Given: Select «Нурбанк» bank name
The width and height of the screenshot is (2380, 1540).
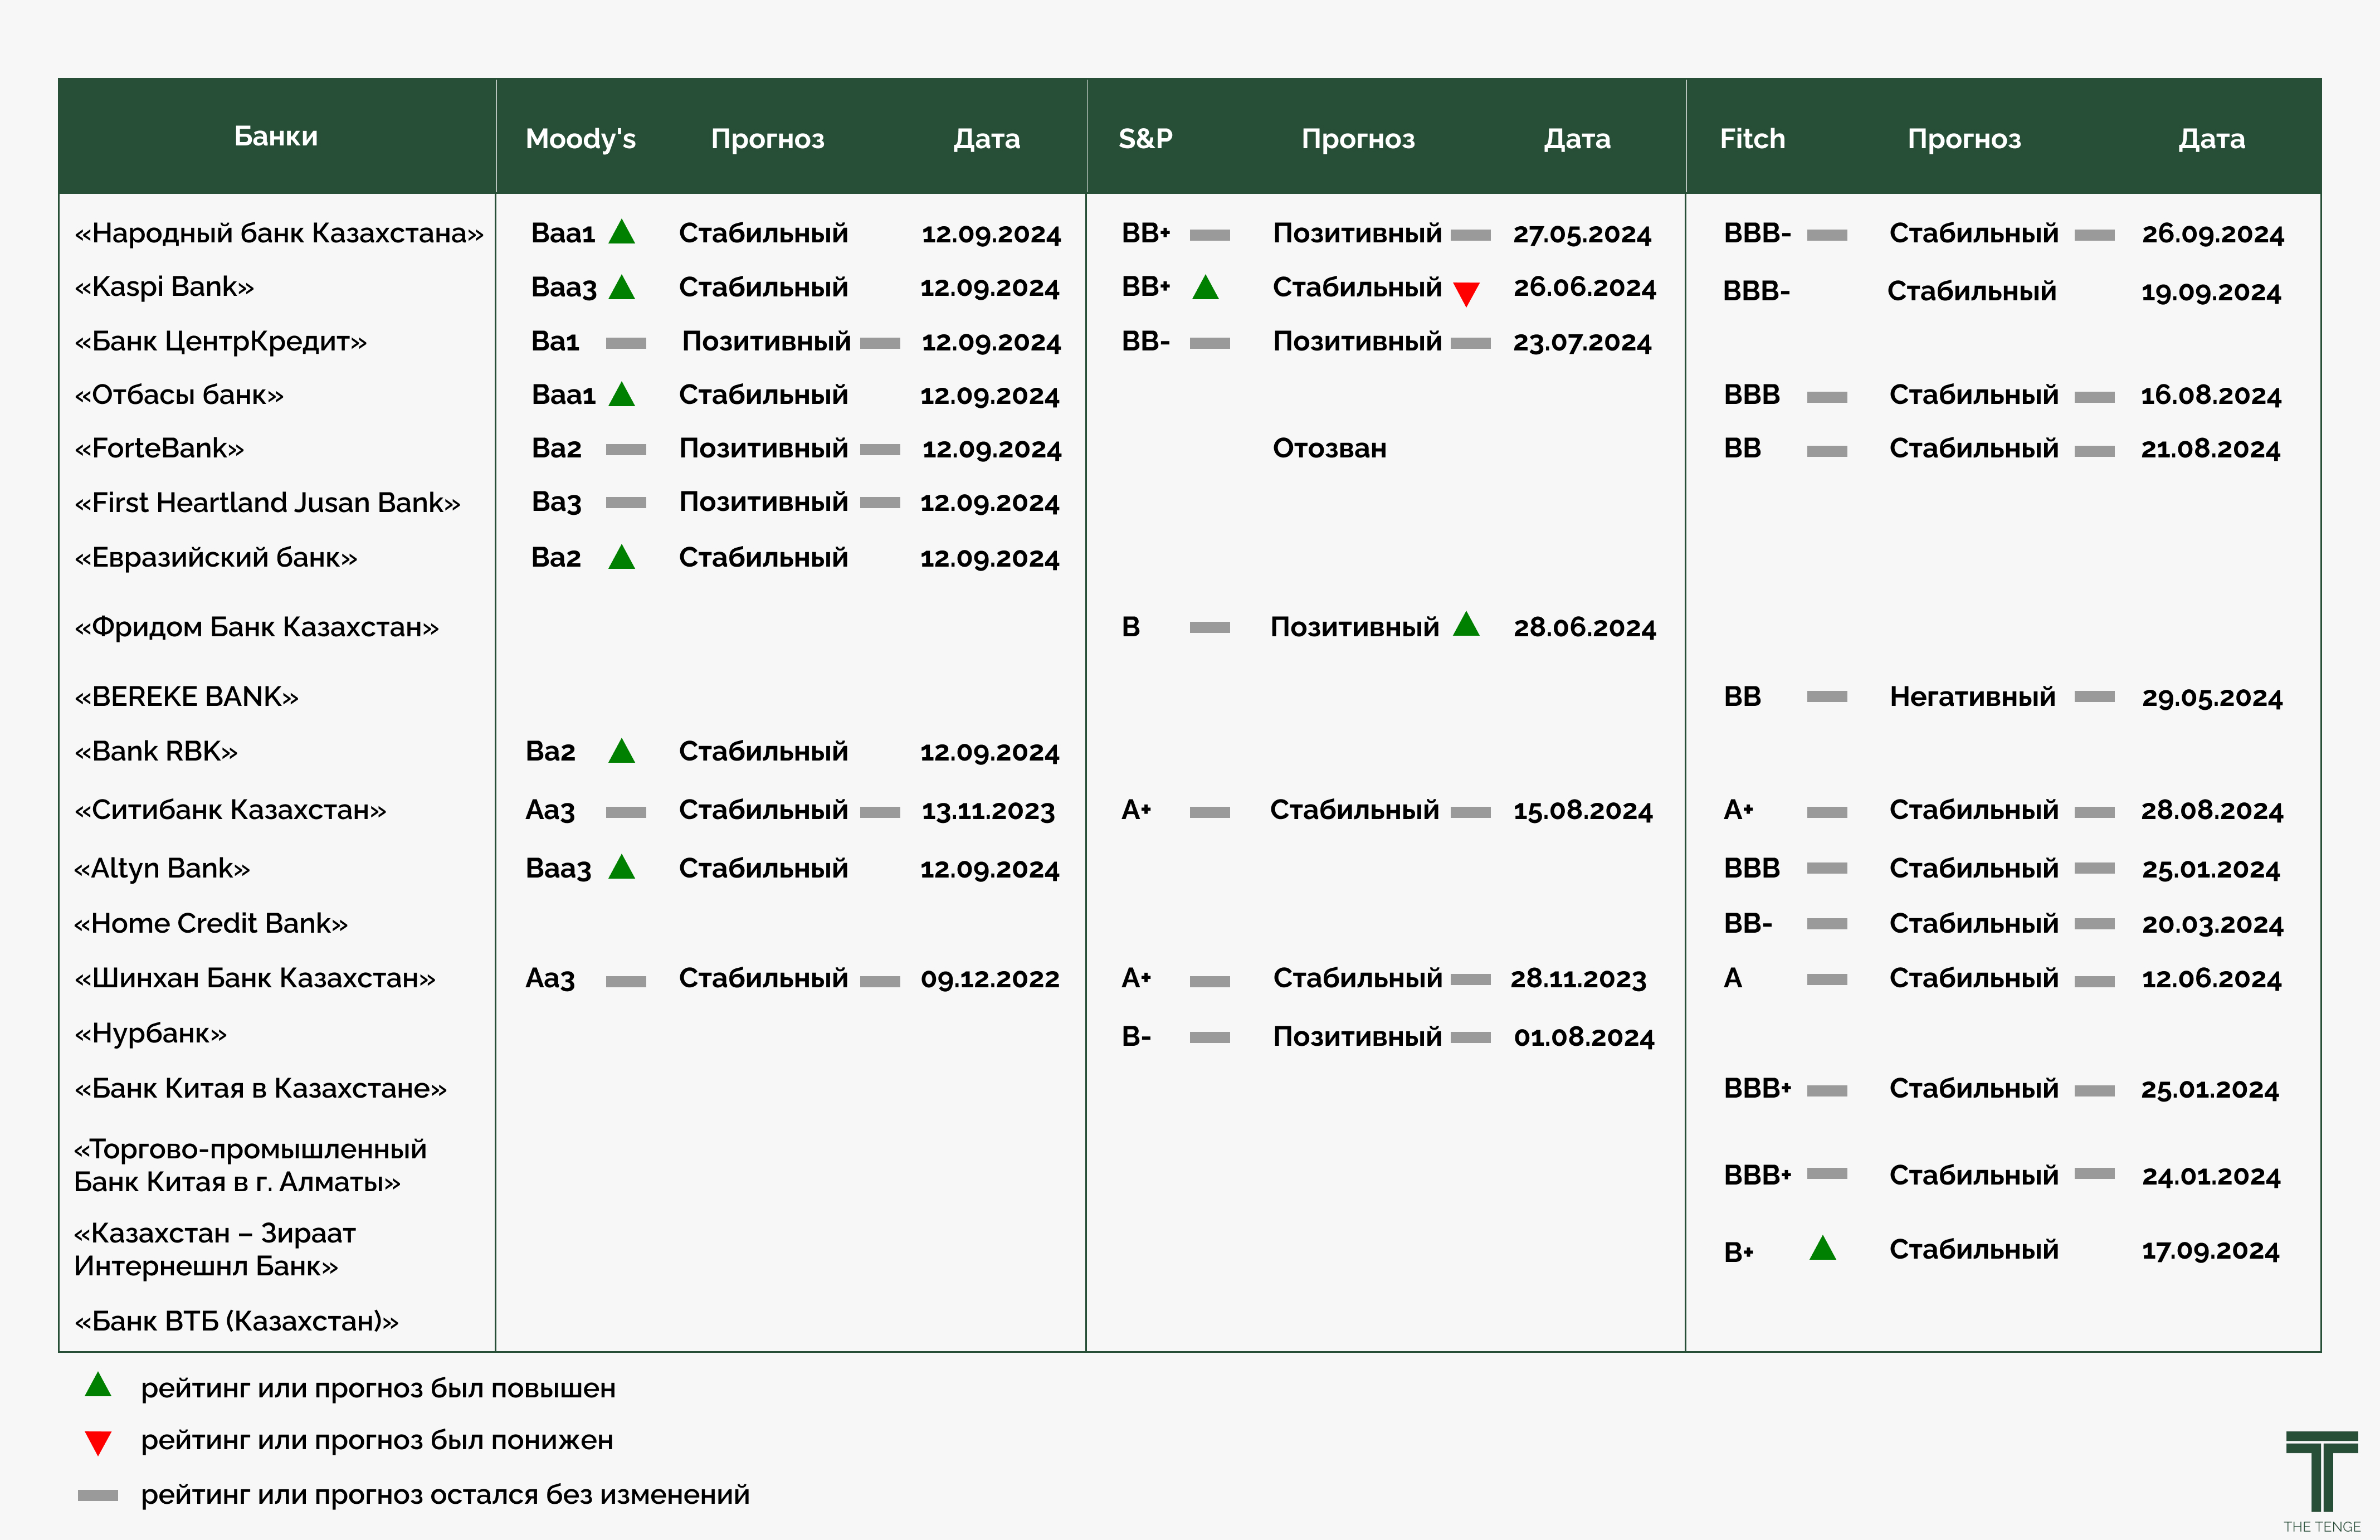Looking at the screenshot, I should click(150, 1033).
